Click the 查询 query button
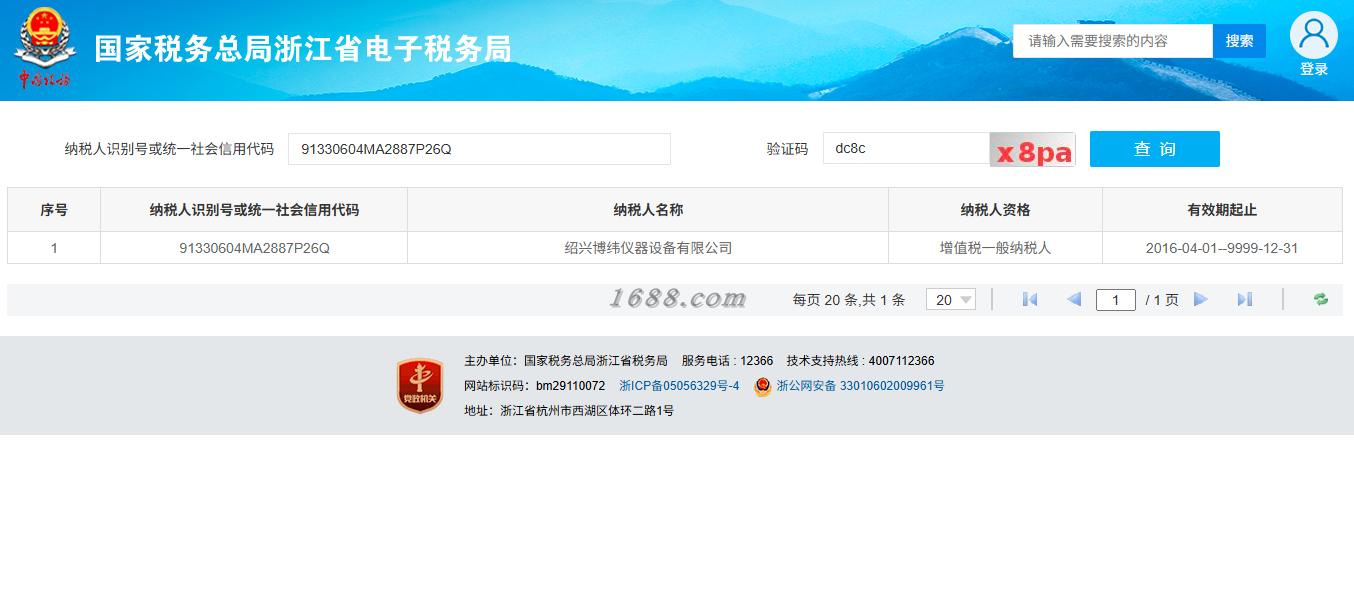 pos(1155,149)
